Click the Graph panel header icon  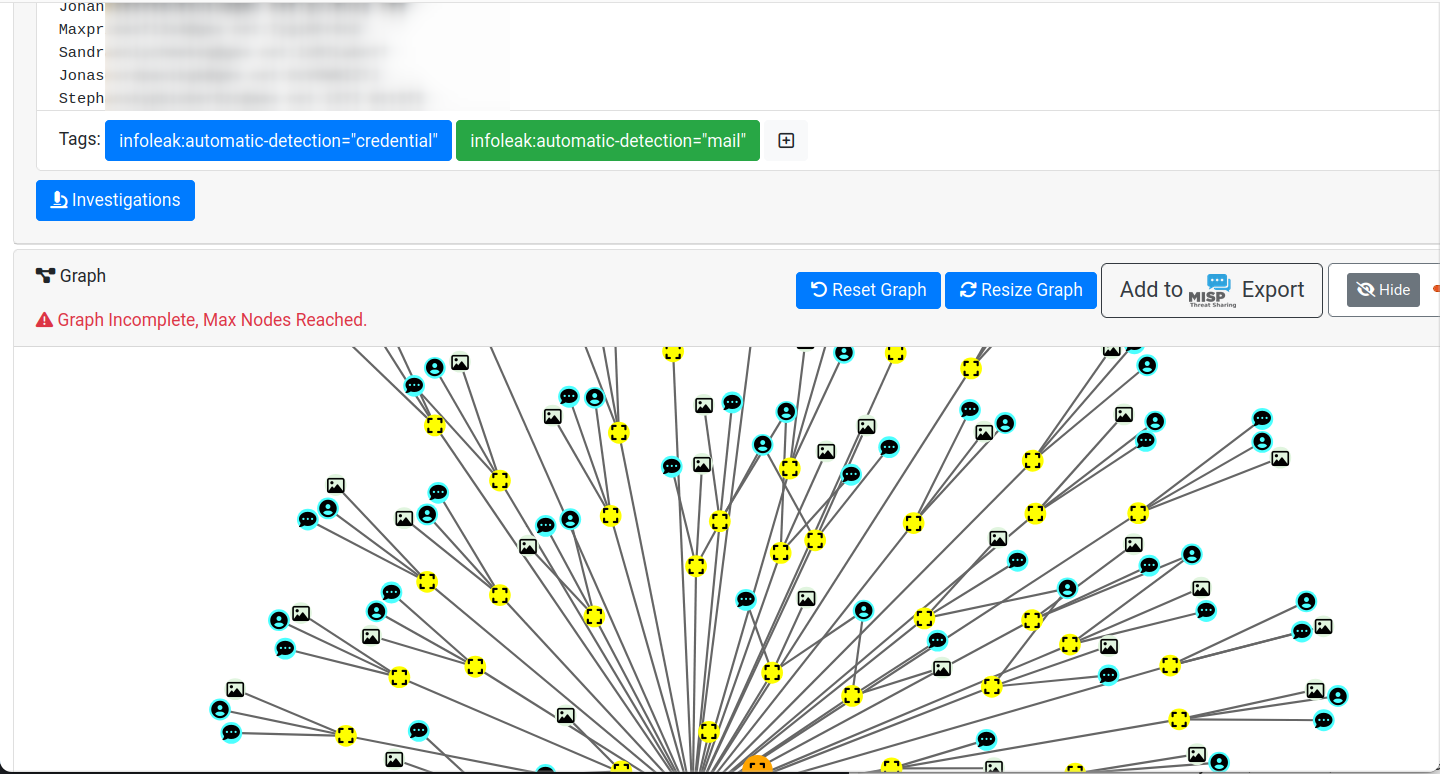(x=45, y=276)
